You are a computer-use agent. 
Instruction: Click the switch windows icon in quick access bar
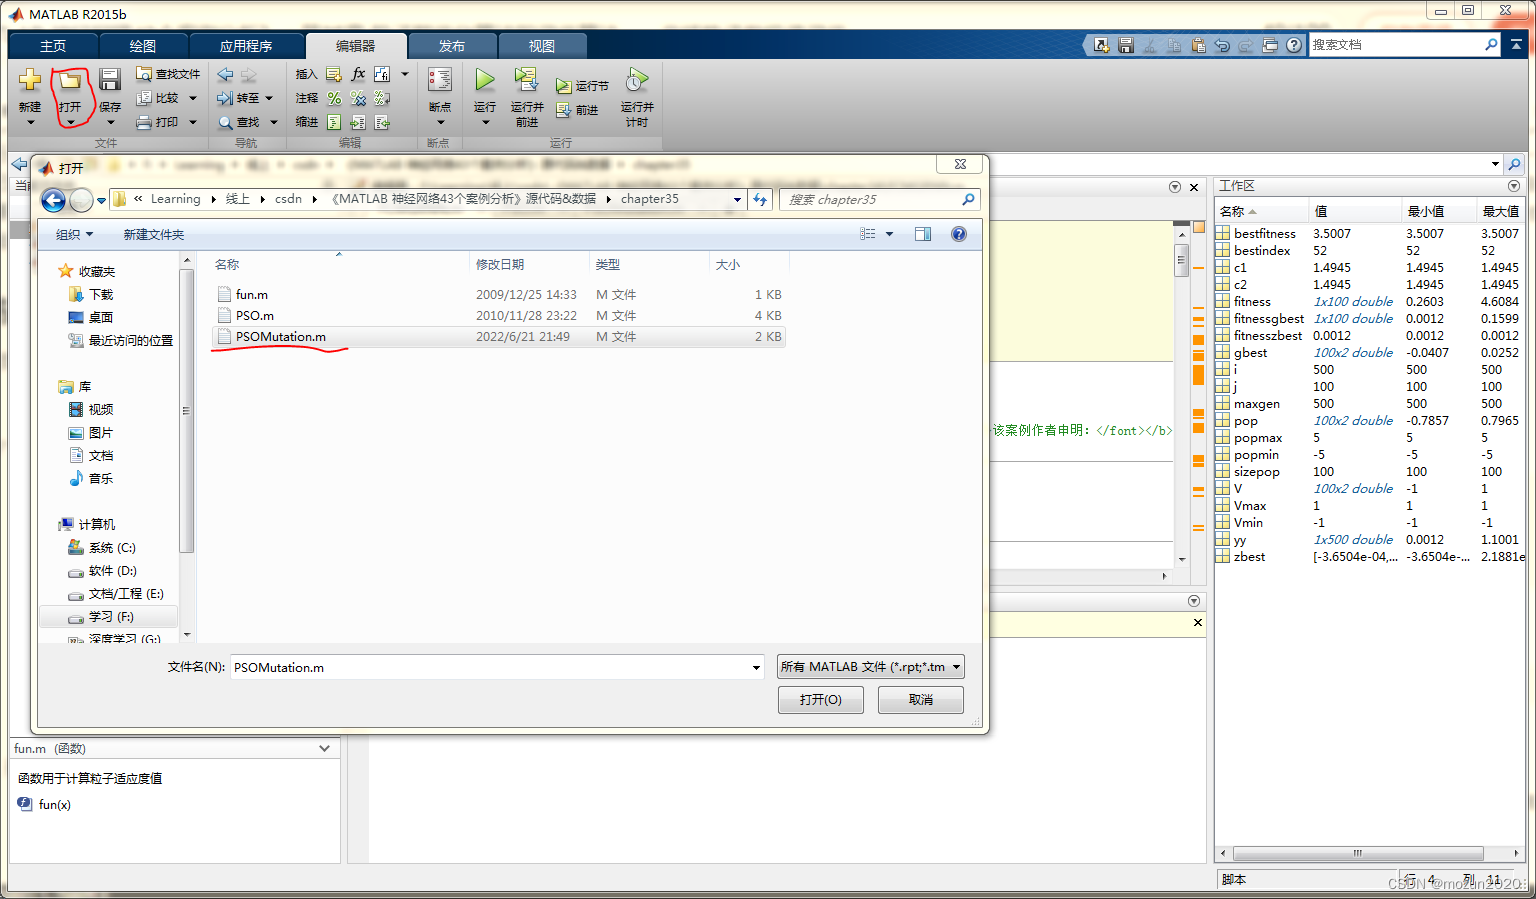[x=1270, y=45]
